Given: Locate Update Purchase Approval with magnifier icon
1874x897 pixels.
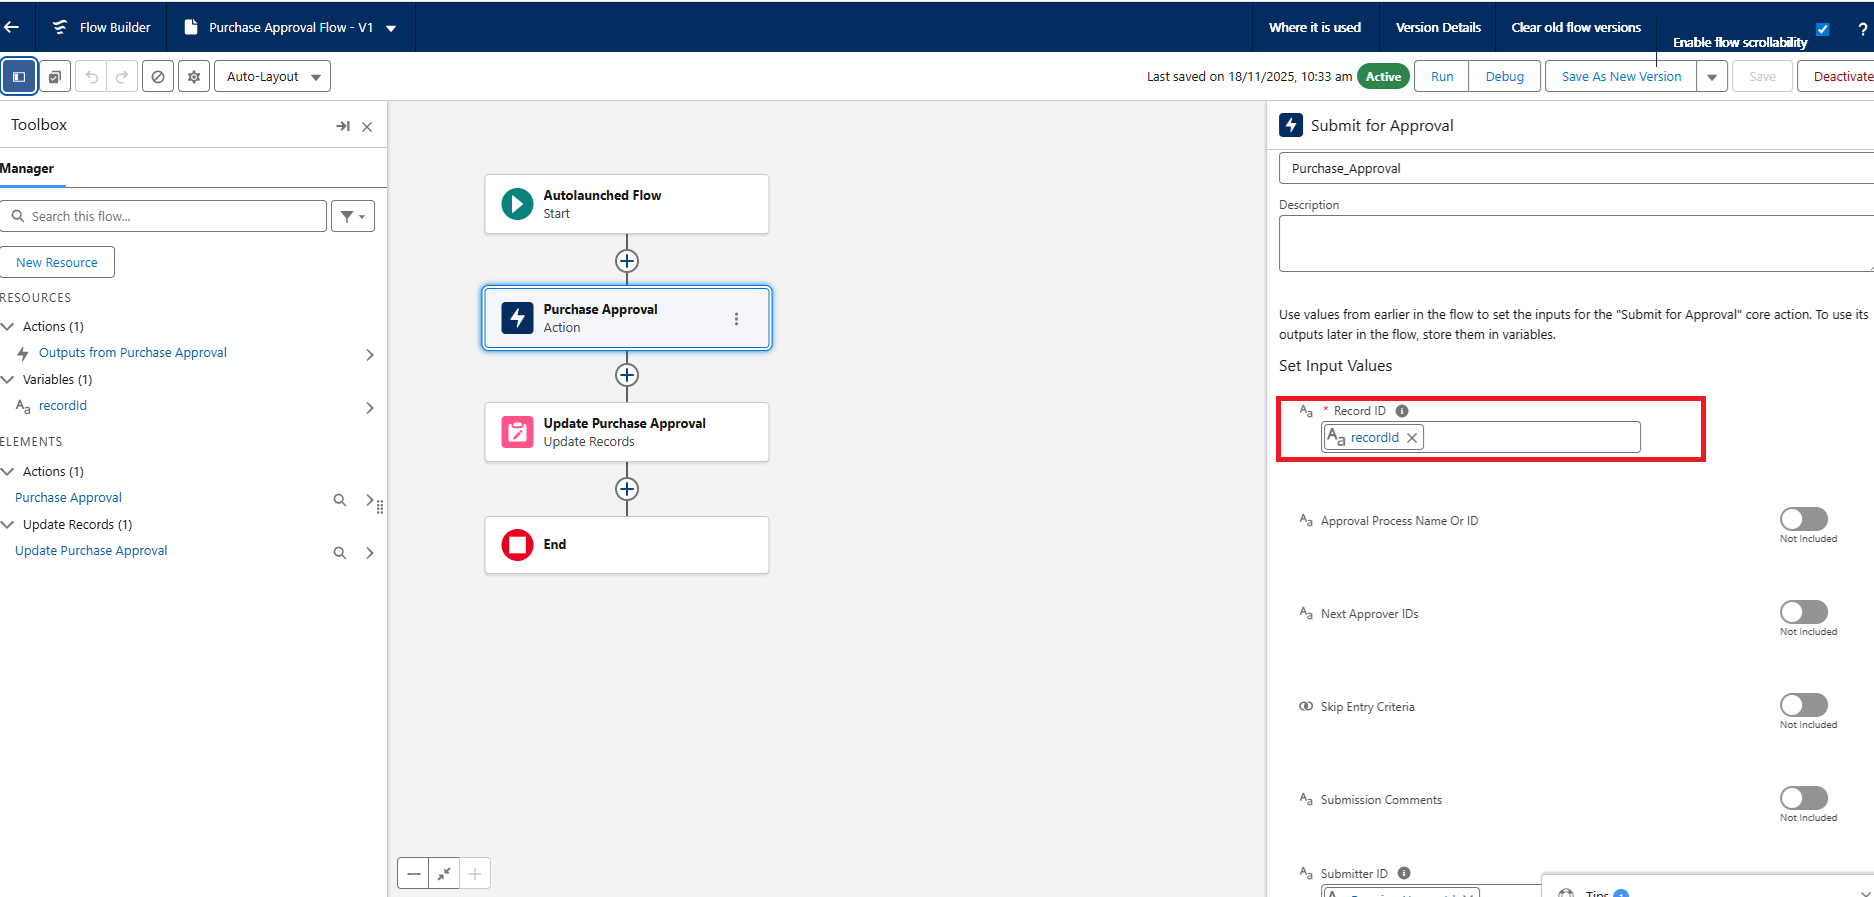Looking at the screenshot, I should 340,553.
